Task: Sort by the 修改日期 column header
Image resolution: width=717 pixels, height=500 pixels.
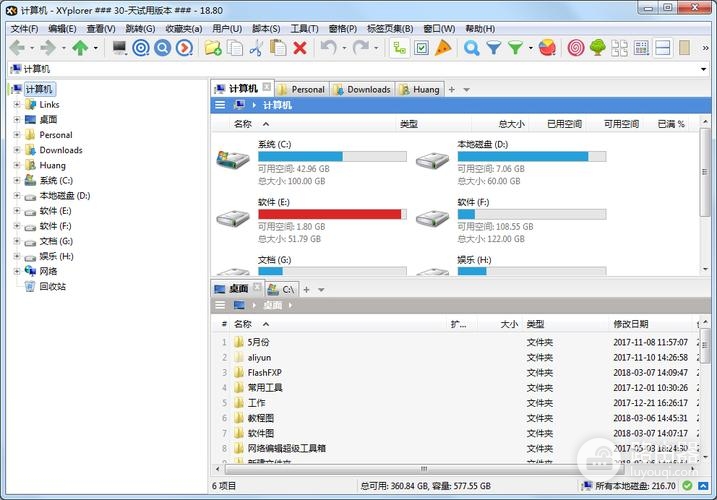Action: (630, 324)
